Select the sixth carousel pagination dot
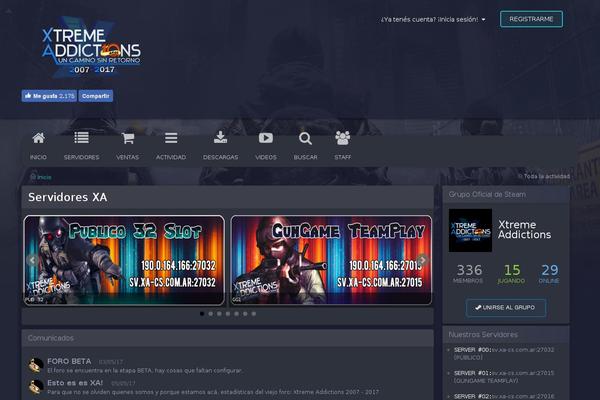 point(245,313)
